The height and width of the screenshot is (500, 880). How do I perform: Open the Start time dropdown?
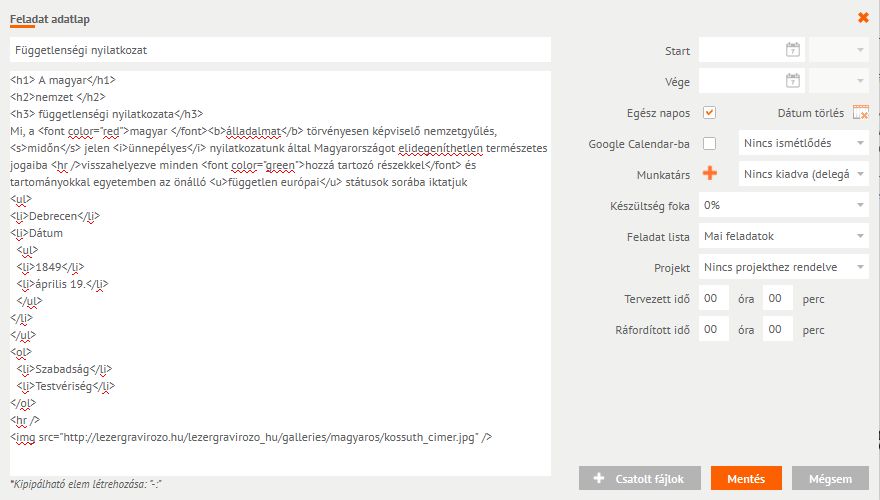838,50
